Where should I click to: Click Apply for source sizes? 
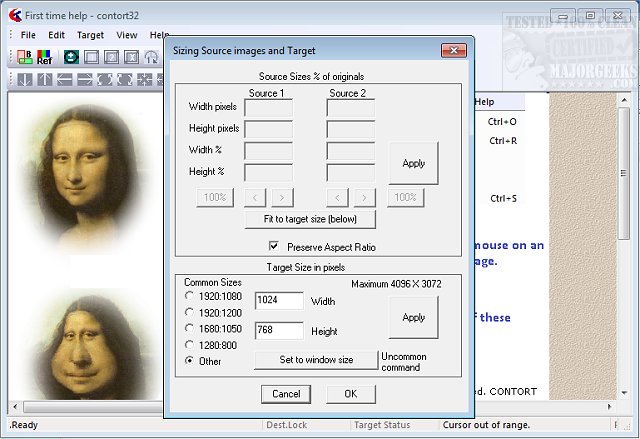pos(414,163)
